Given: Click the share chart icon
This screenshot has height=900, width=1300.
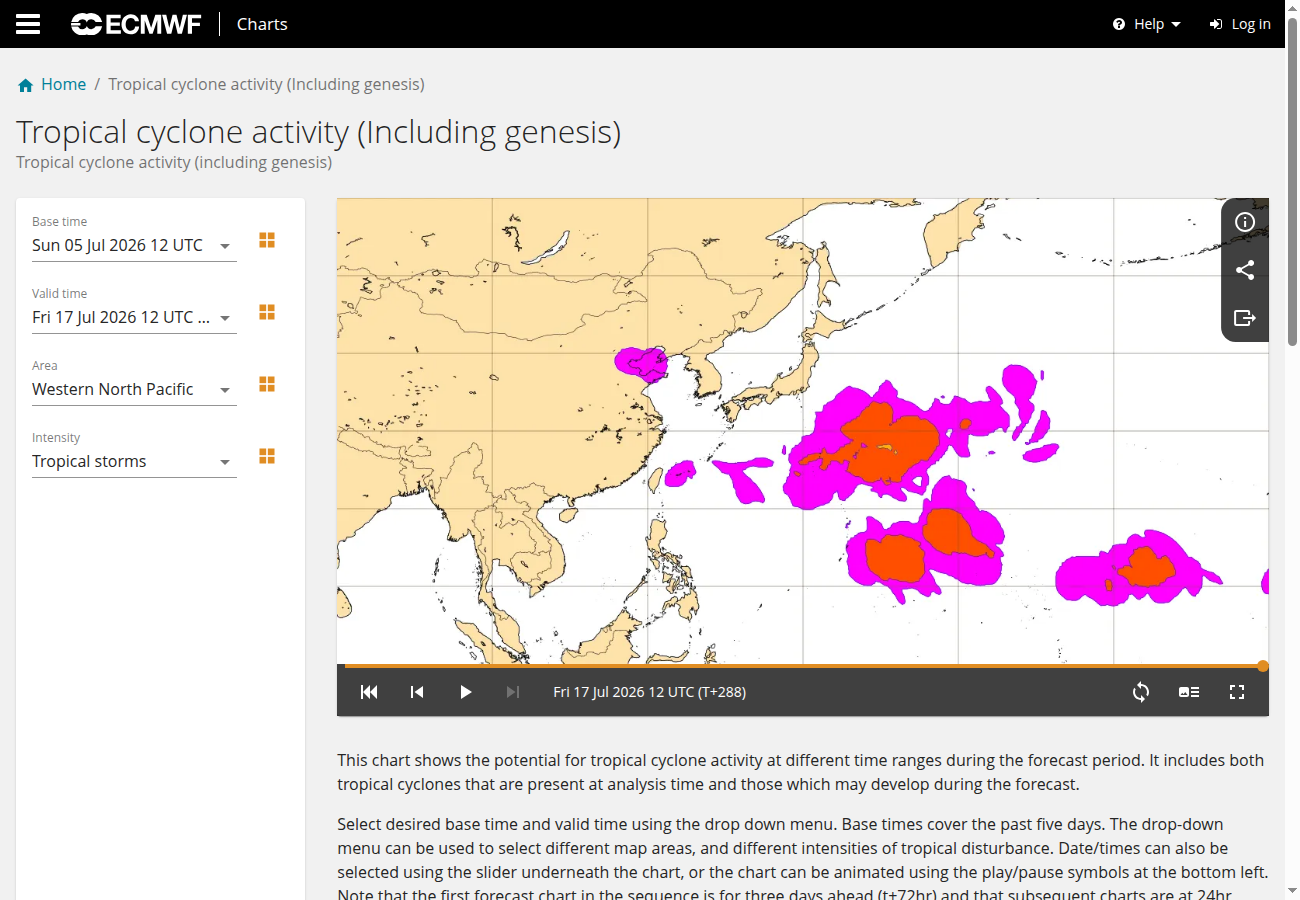Looking at the screenshot, I should pos(1245,270).
